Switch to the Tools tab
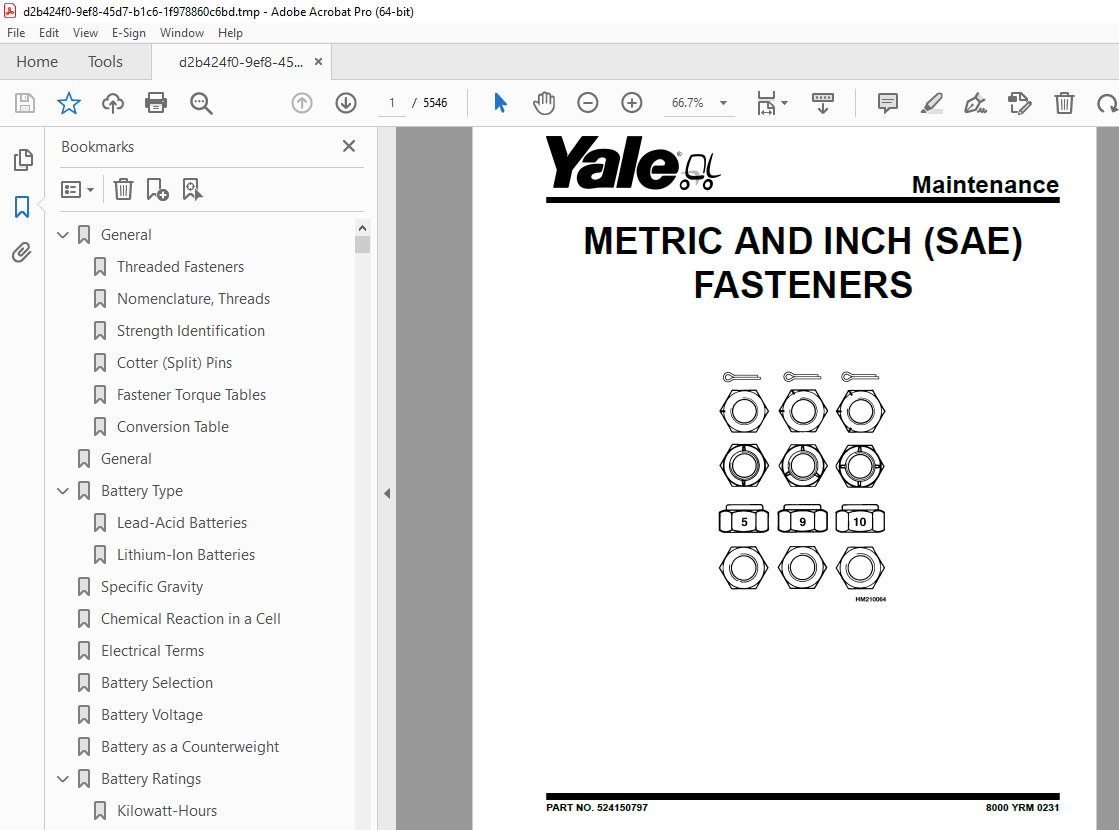The image size is (1119, 830). (105, 62)
